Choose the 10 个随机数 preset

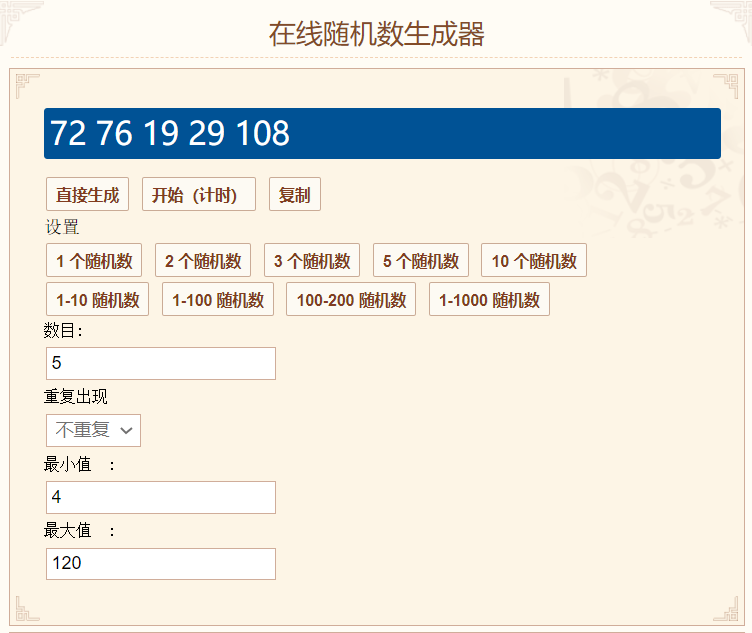534,260
